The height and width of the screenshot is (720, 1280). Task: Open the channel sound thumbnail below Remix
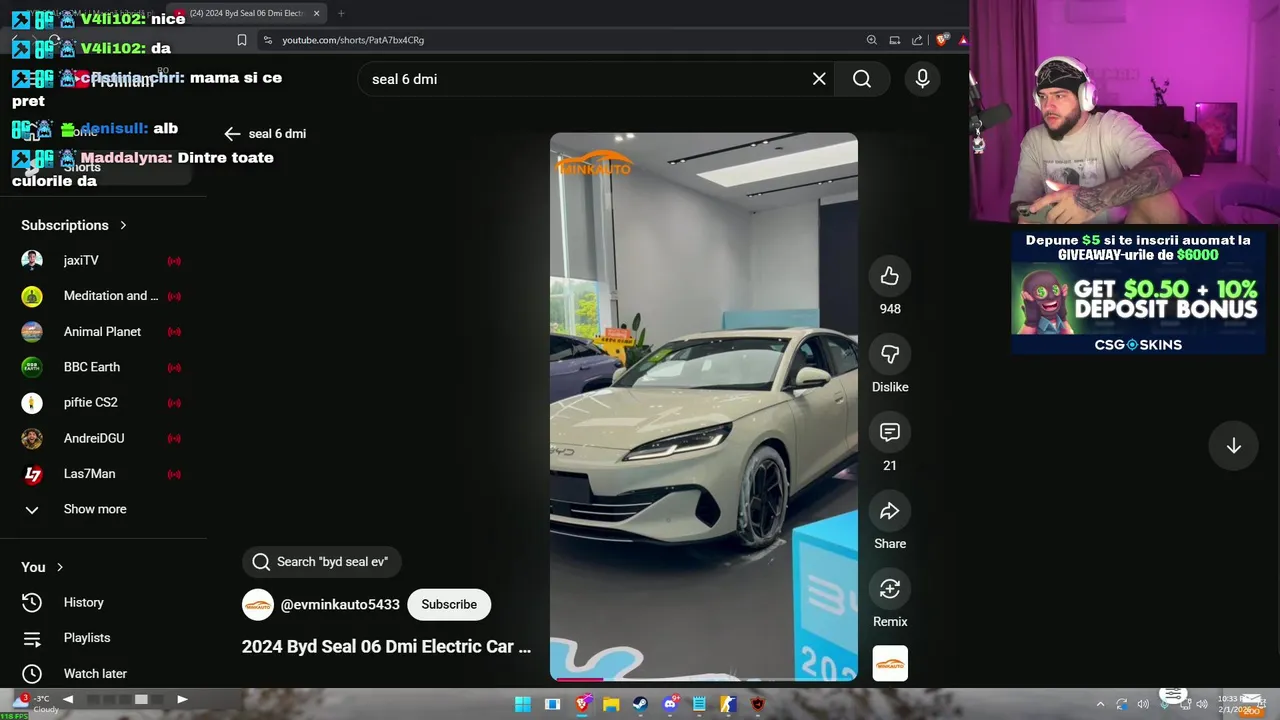(x=890, y=664)
